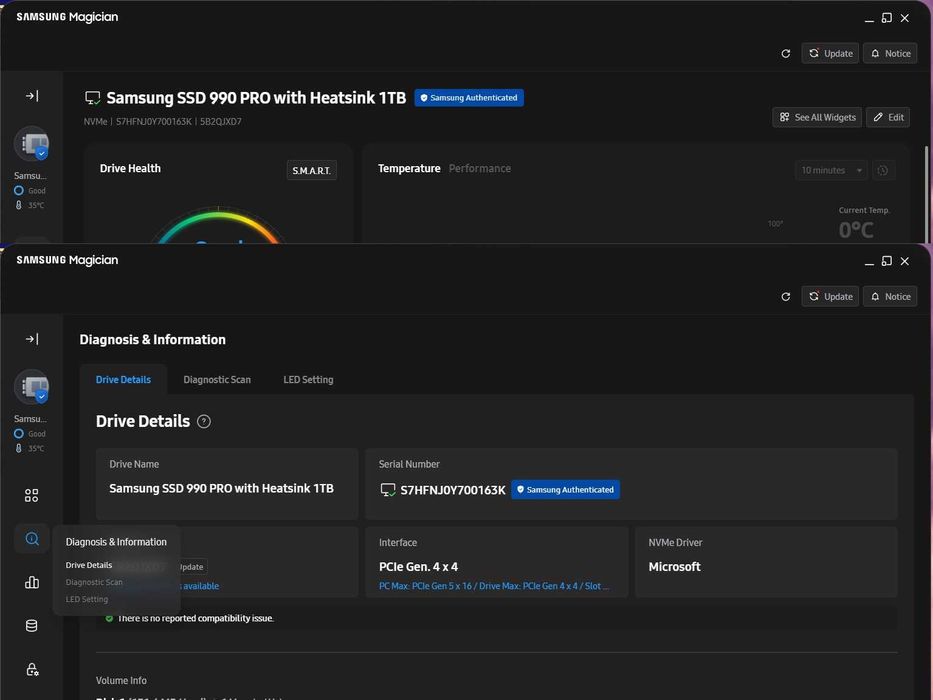
Task: Click thermometer icon in top sidebar
Action: pyautogui.click(x=18, y=205)
